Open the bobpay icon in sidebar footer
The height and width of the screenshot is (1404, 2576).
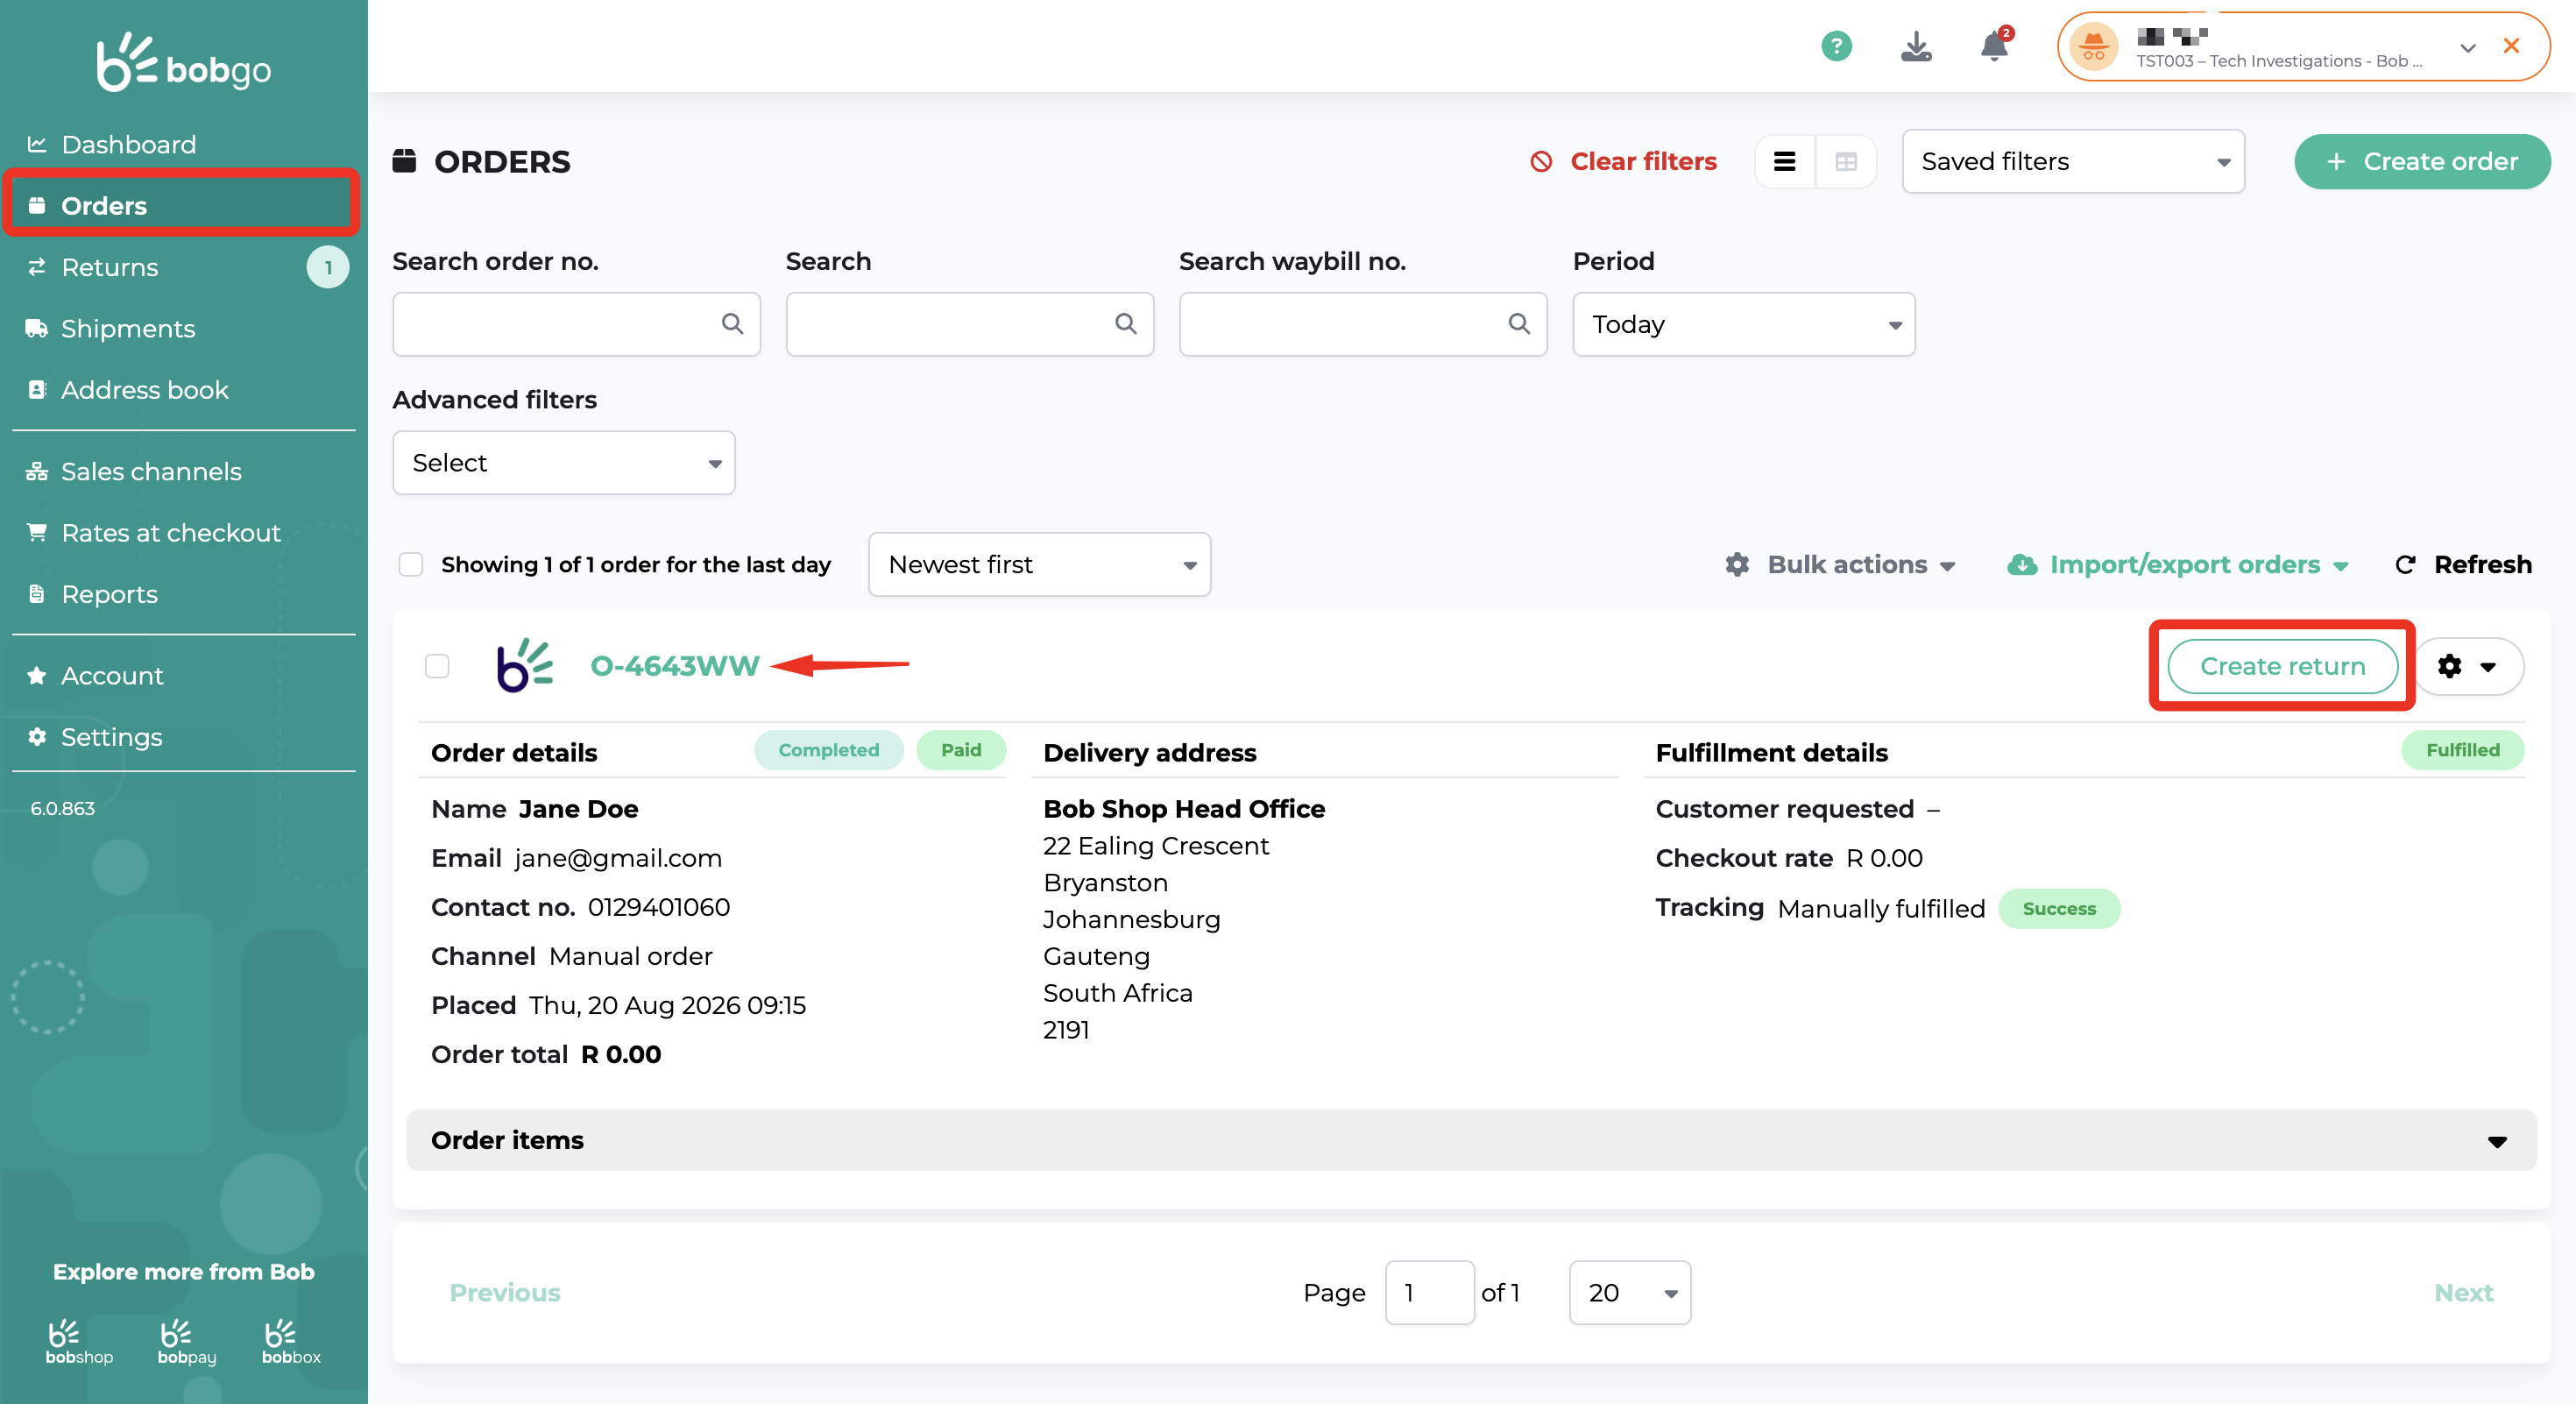tap(187, 1342)
